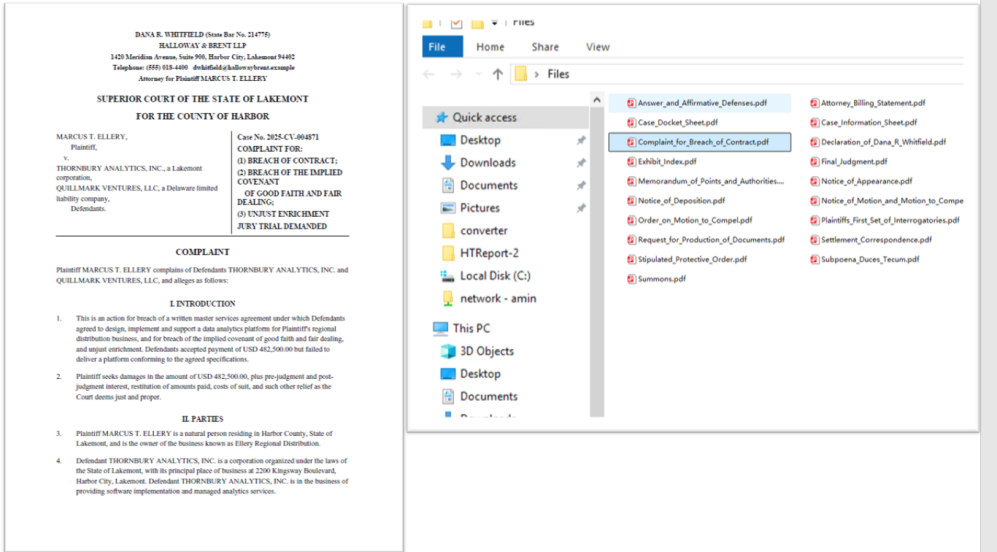Viewport: 997px width, 552px height.
Task: Click PDF icon of Request_for_Production_of_Documents.pdf
Action: tap(631, 240)
